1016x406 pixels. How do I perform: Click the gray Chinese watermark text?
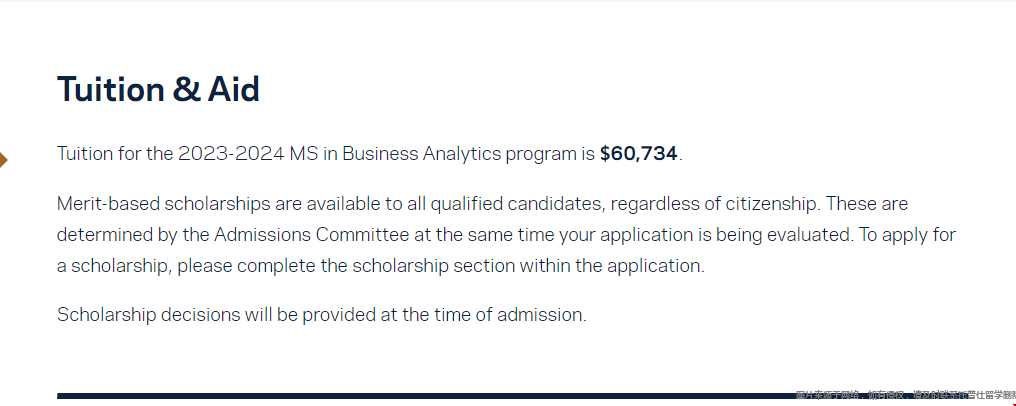906,394
